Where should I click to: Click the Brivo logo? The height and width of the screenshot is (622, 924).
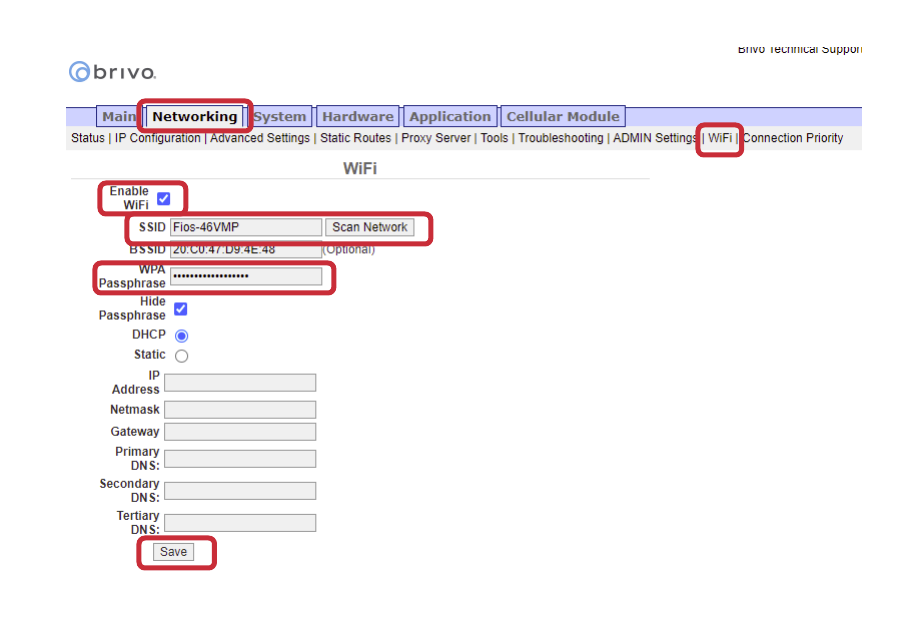112,72
